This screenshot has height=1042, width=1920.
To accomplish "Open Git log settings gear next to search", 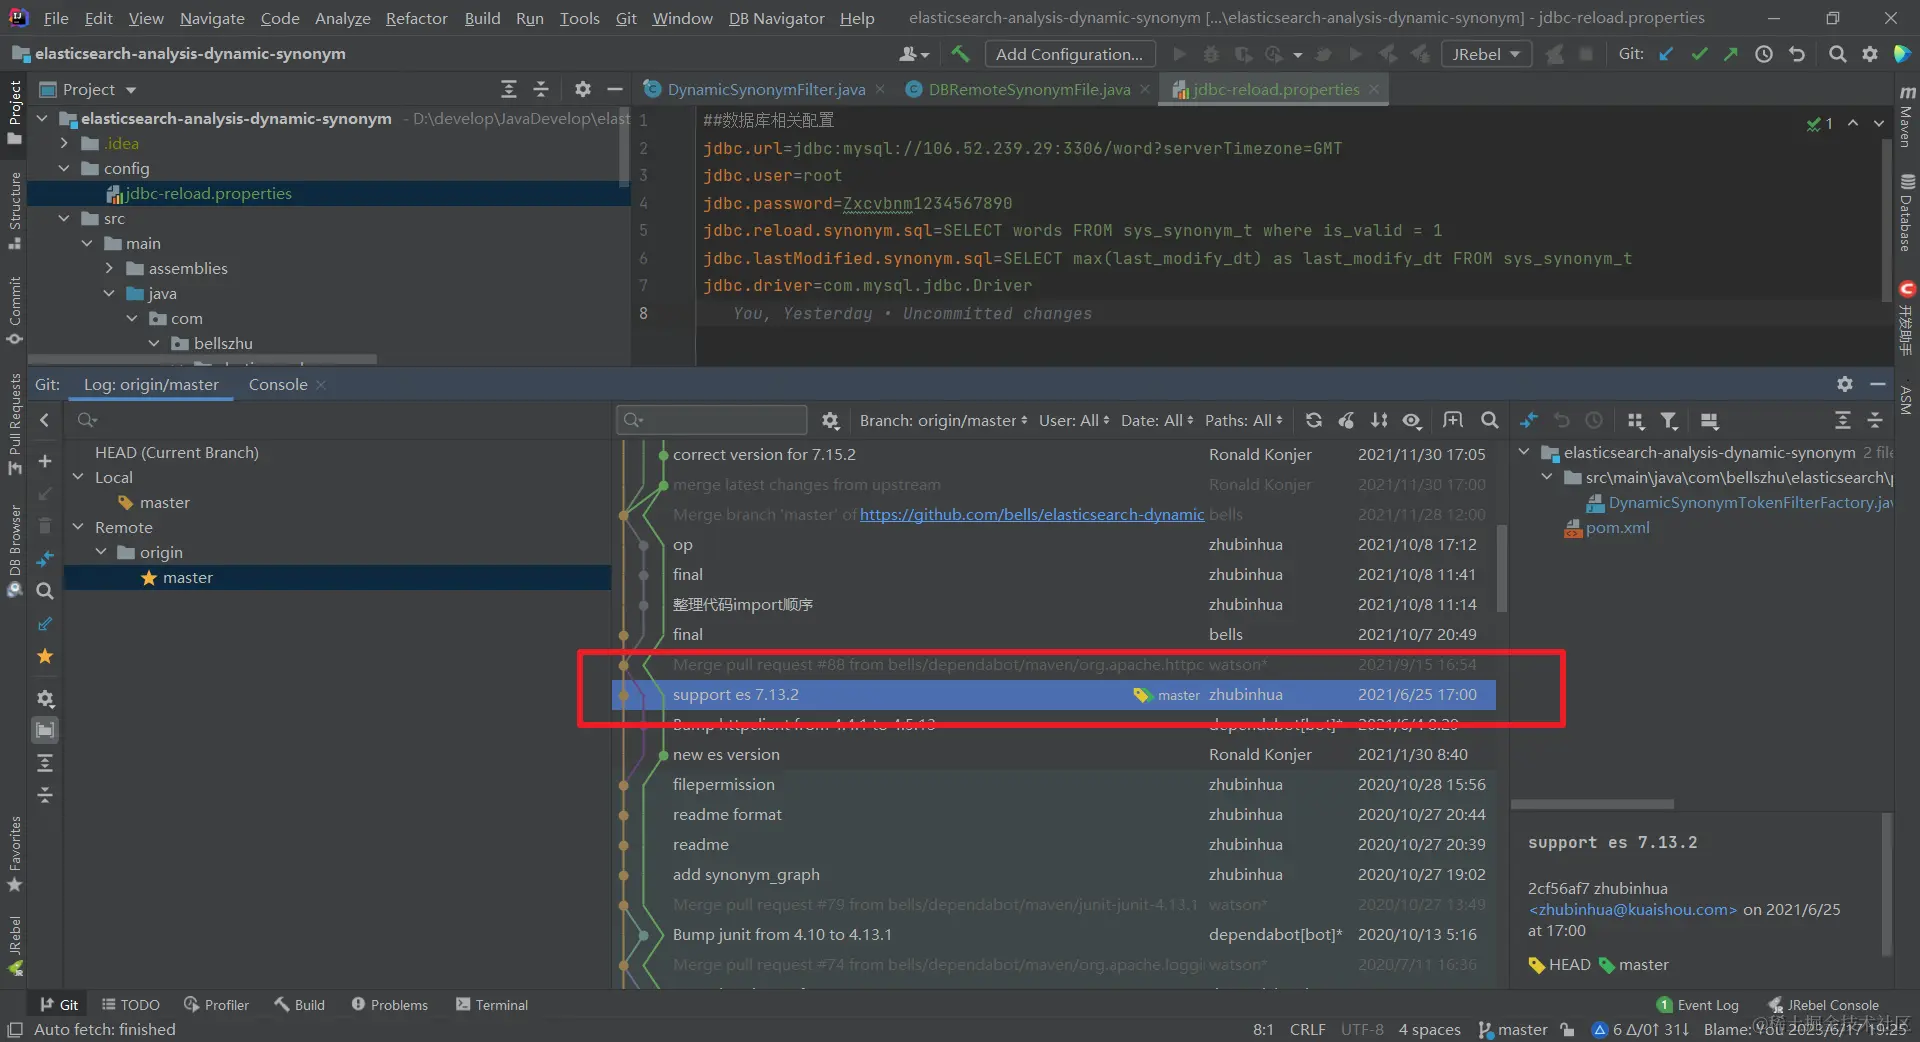I will coord(830,421).
